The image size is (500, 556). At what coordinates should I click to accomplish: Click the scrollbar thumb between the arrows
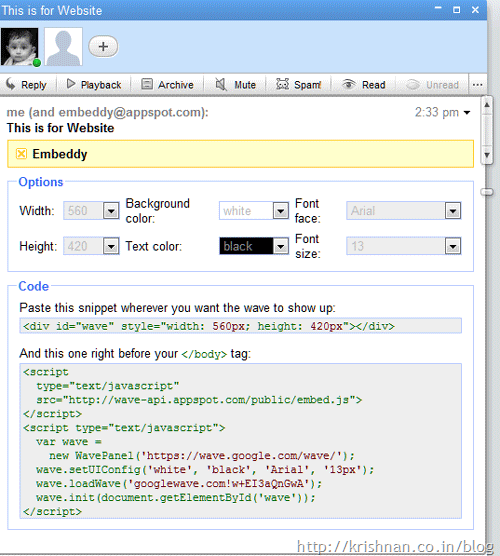pos(487,129)
